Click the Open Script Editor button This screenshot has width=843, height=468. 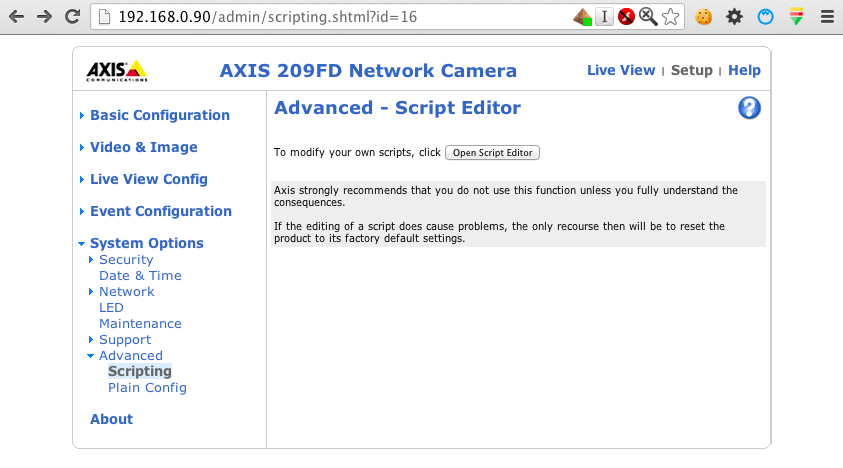tap(492, 153)
